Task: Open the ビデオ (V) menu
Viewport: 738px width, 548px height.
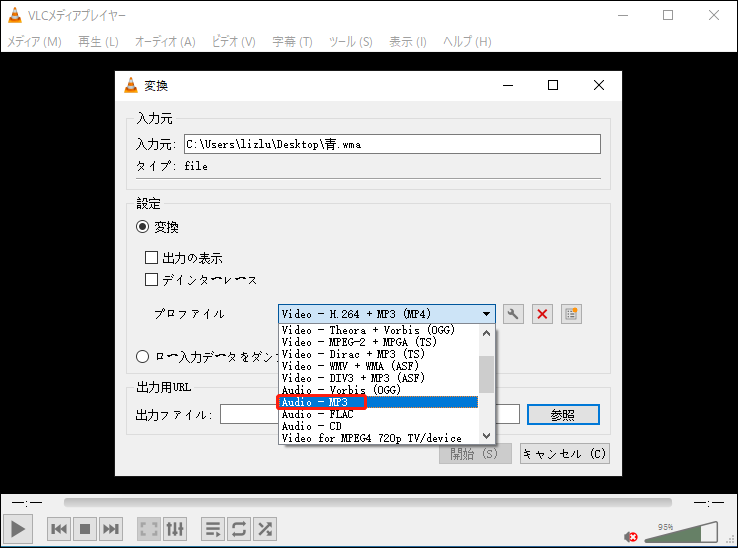Action: pyautogui.click(x=233, y=41)
